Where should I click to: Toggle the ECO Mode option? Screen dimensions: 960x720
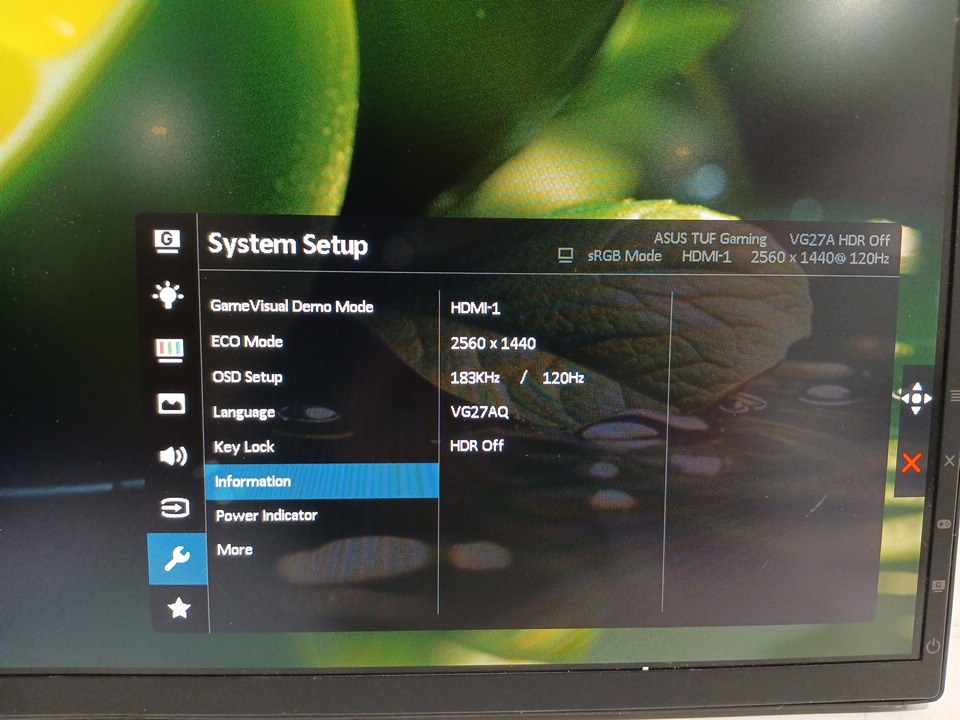pos(247,341)
